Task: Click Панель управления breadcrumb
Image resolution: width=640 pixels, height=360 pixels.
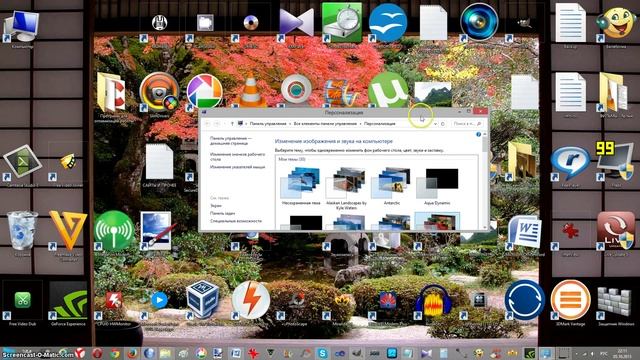Action: [x=268, y=124]
